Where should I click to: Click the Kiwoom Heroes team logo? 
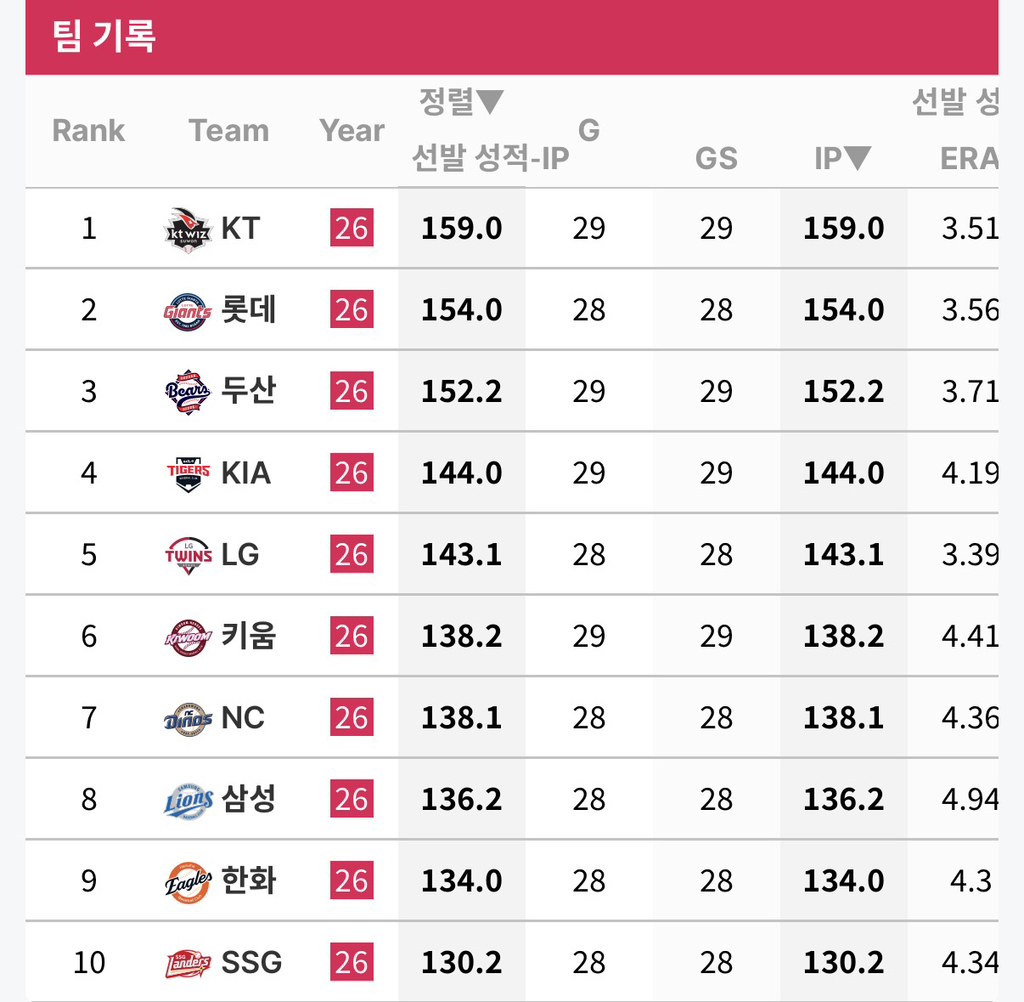click(x=188, y=638)
